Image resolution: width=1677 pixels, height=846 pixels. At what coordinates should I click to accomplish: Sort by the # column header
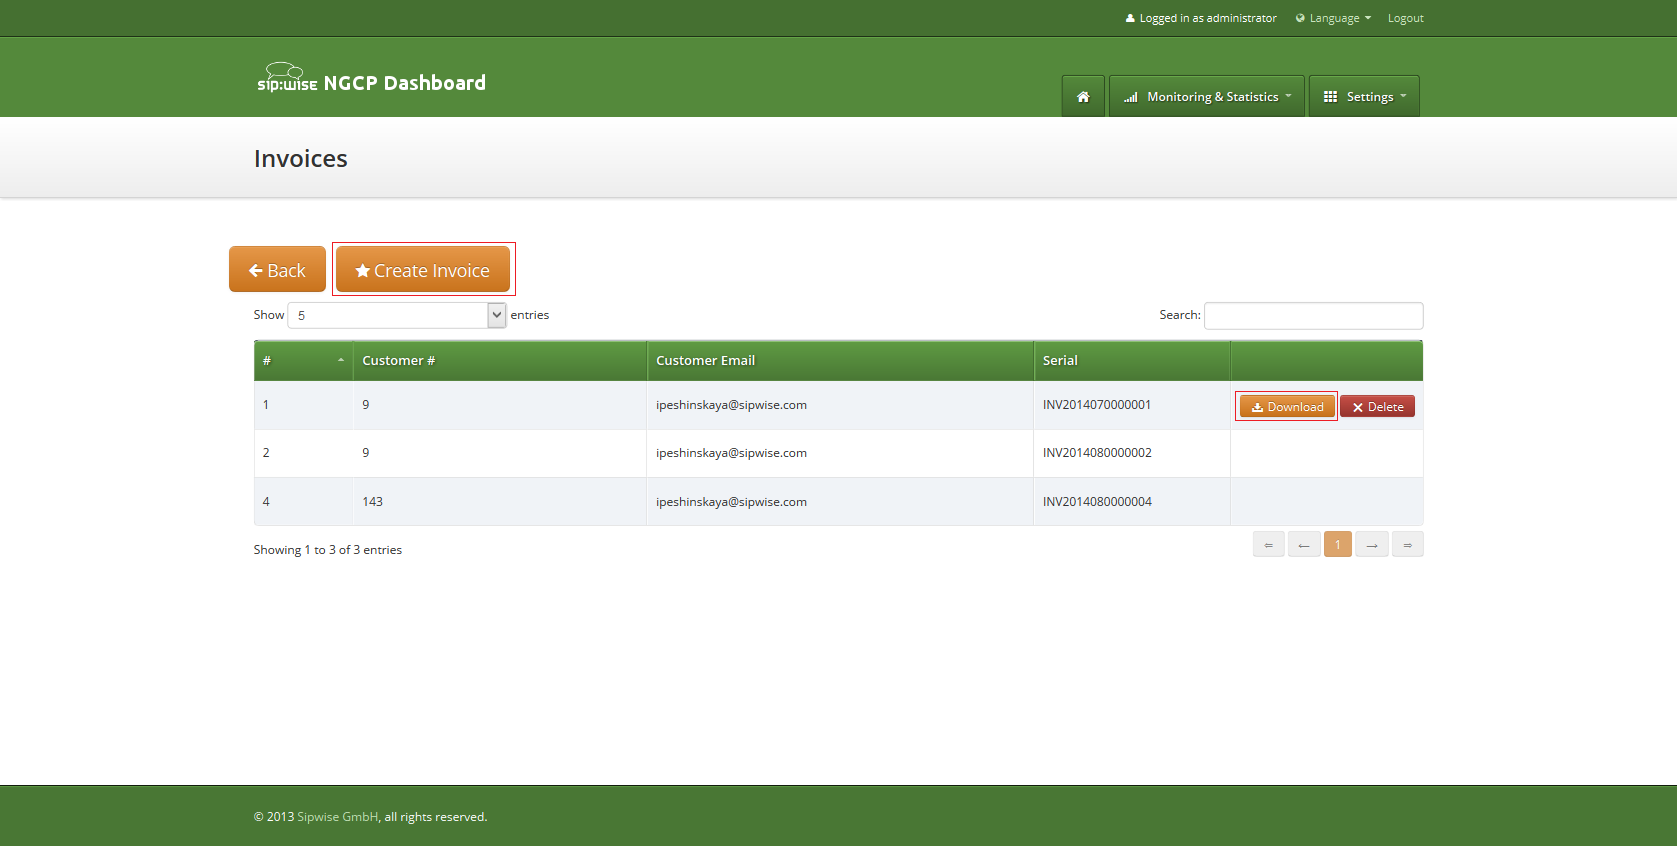(303, 361)
